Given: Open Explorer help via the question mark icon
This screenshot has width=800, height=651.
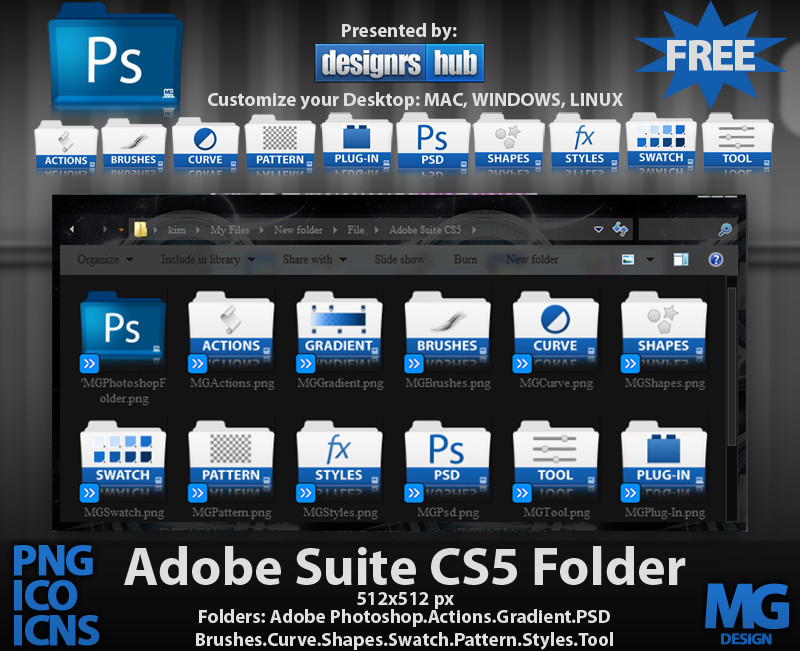Looking at the screenshot, I should pos(715,260).
